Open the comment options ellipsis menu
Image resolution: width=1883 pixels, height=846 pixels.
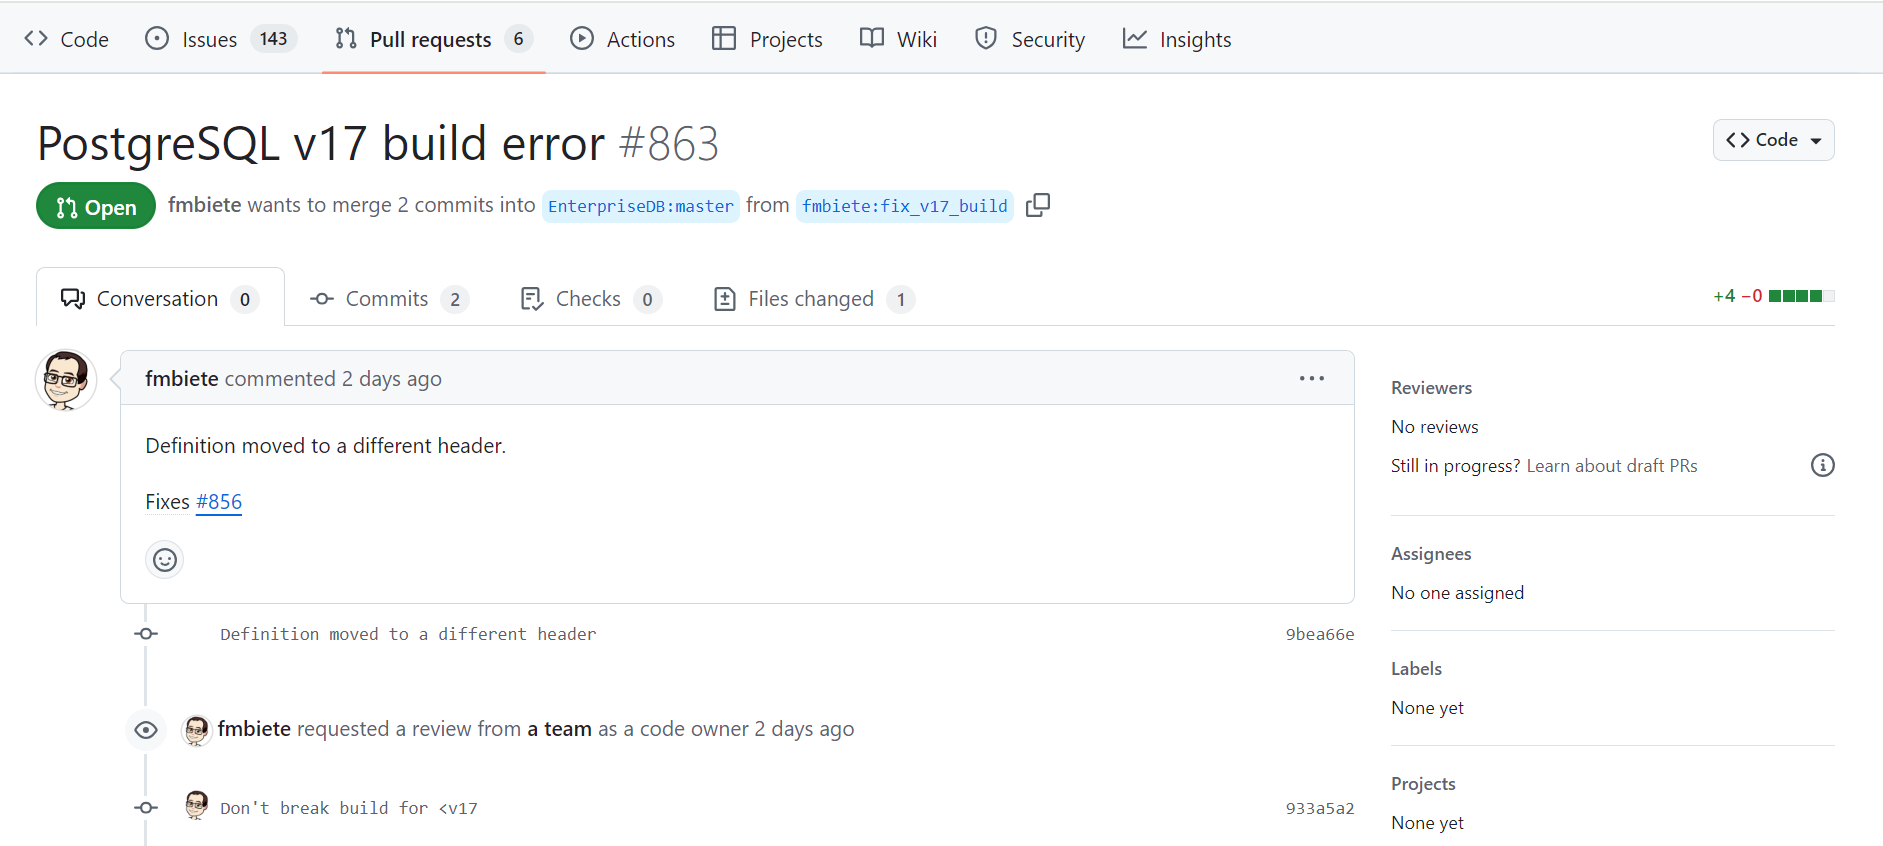pyautogui.click(x=1312, y=378)
